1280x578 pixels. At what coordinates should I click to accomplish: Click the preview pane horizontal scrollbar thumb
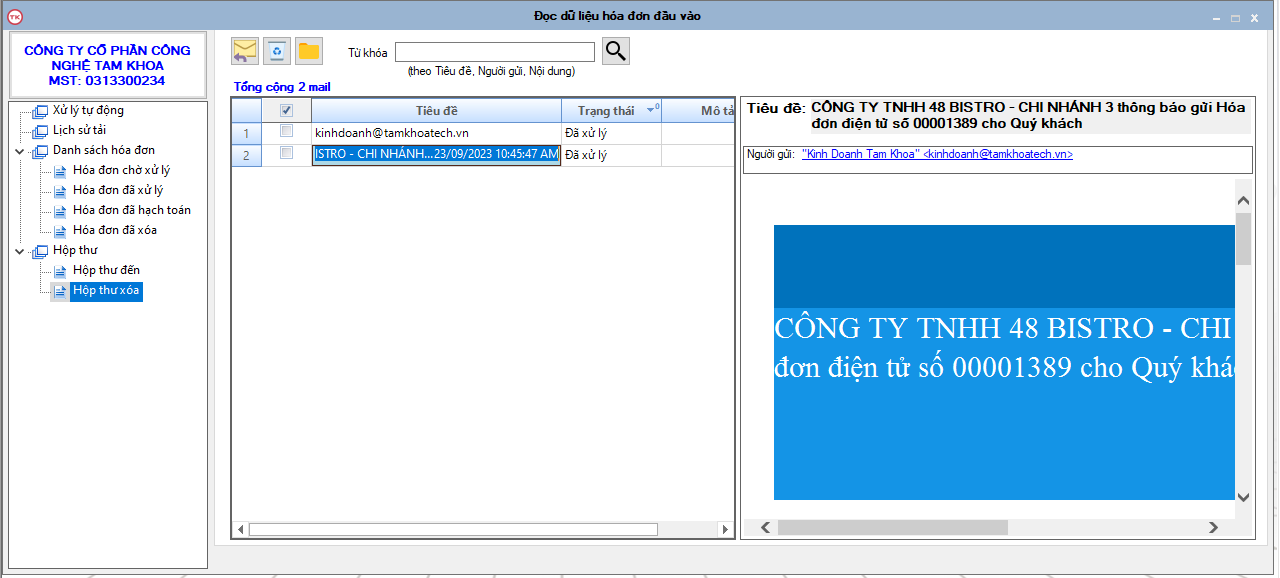click(892, 527)
